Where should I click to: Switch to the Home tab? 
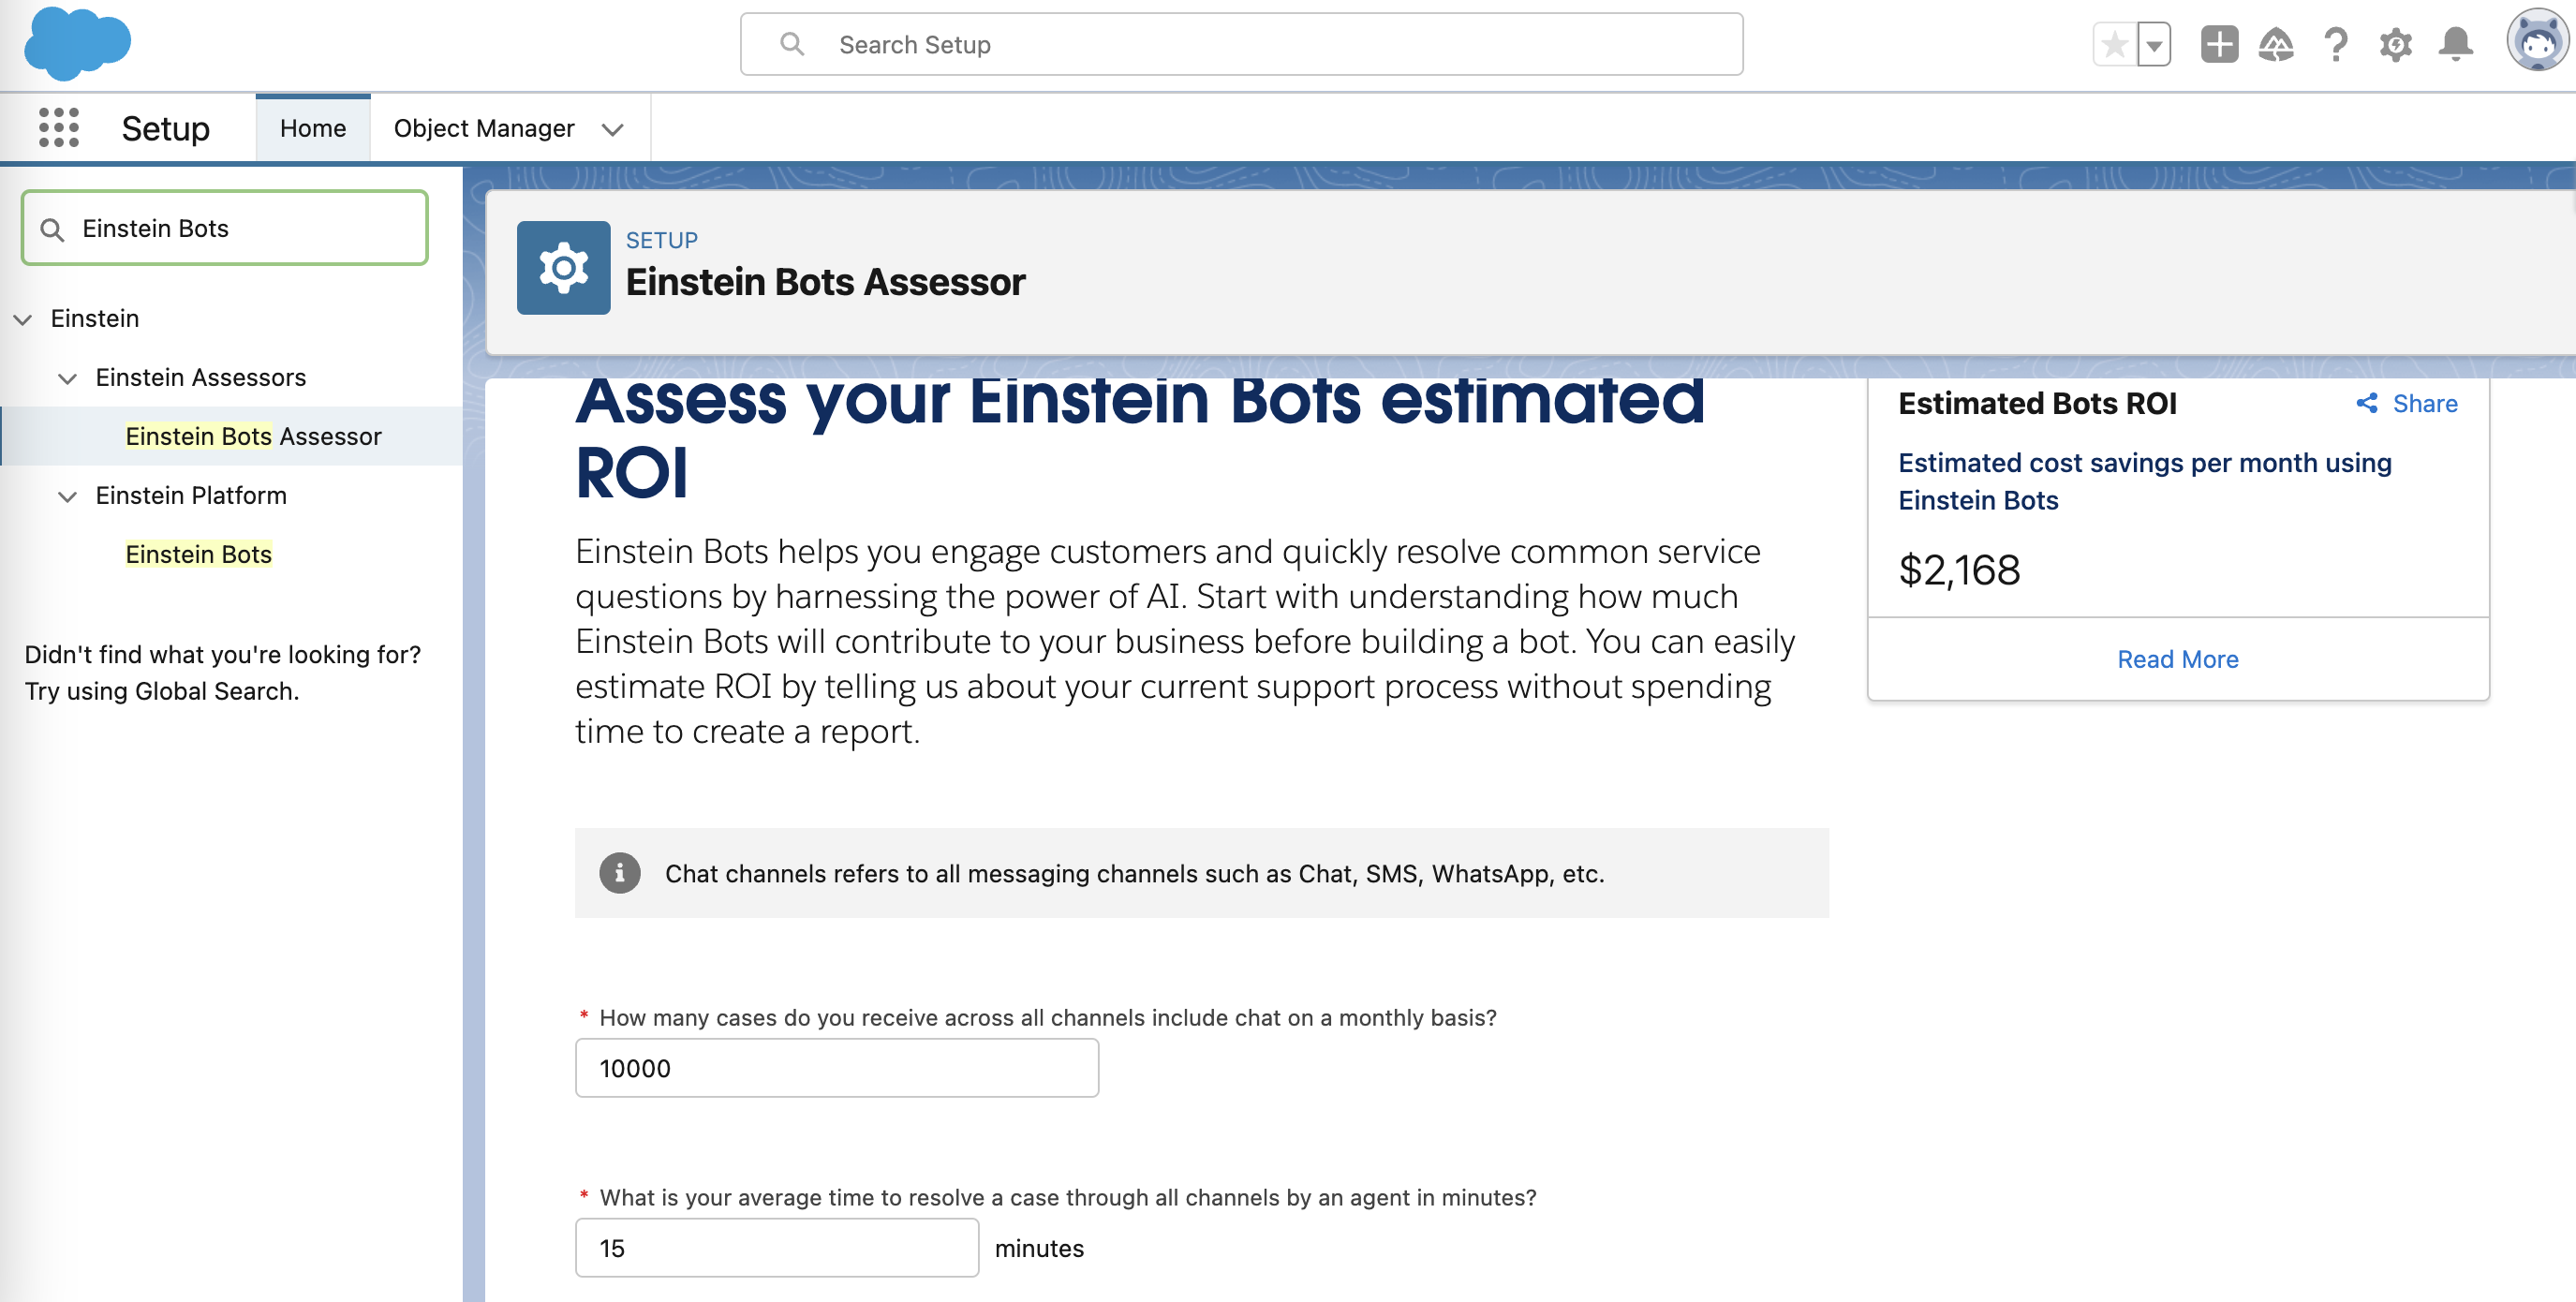(x=313, y=128)
